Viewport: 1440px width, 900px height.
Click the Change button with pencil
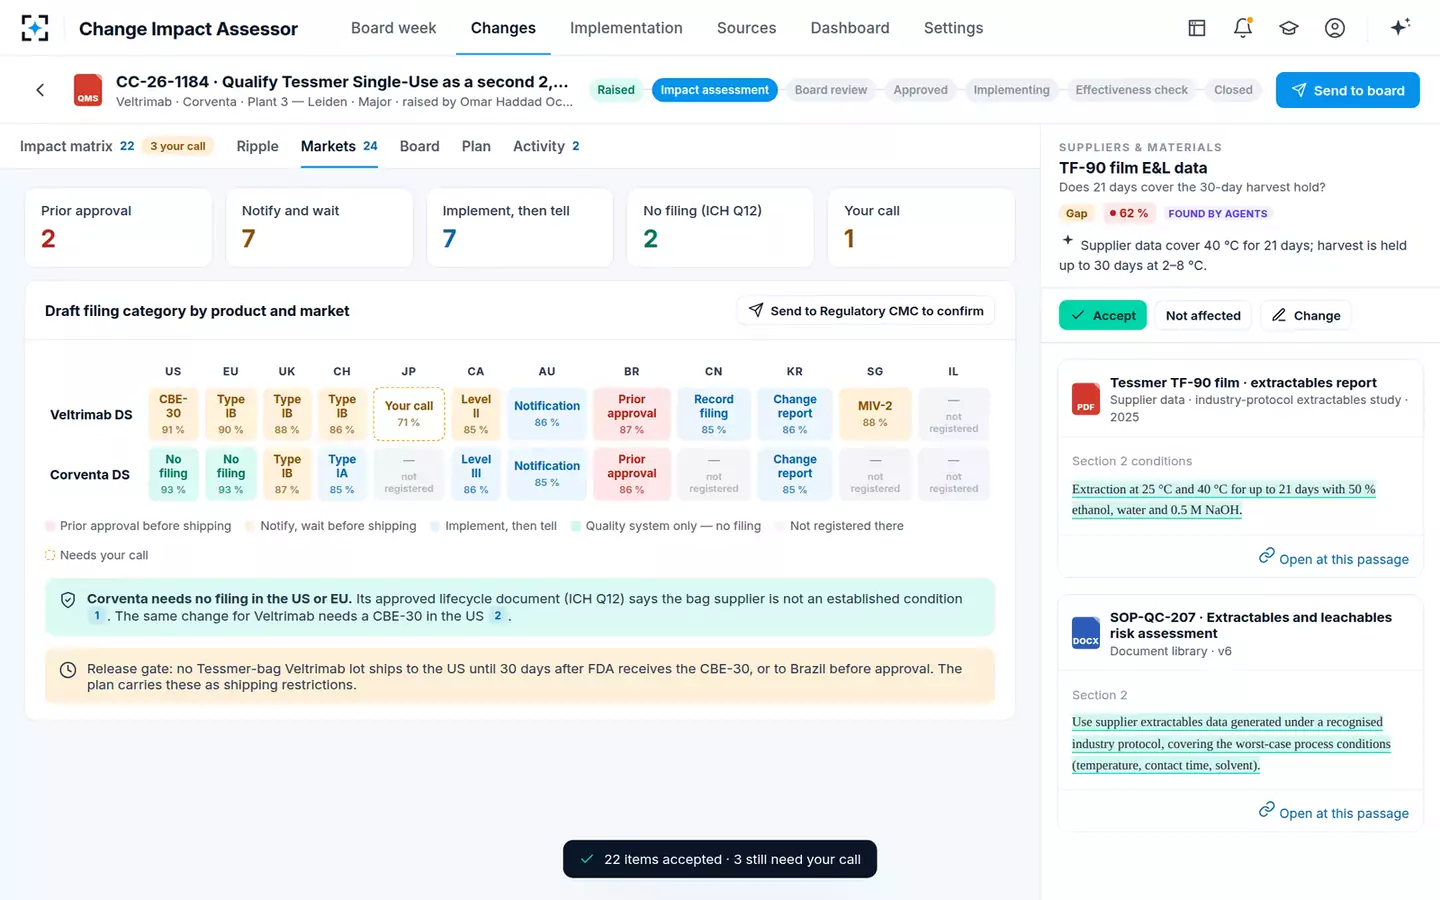pos(1306,315)
